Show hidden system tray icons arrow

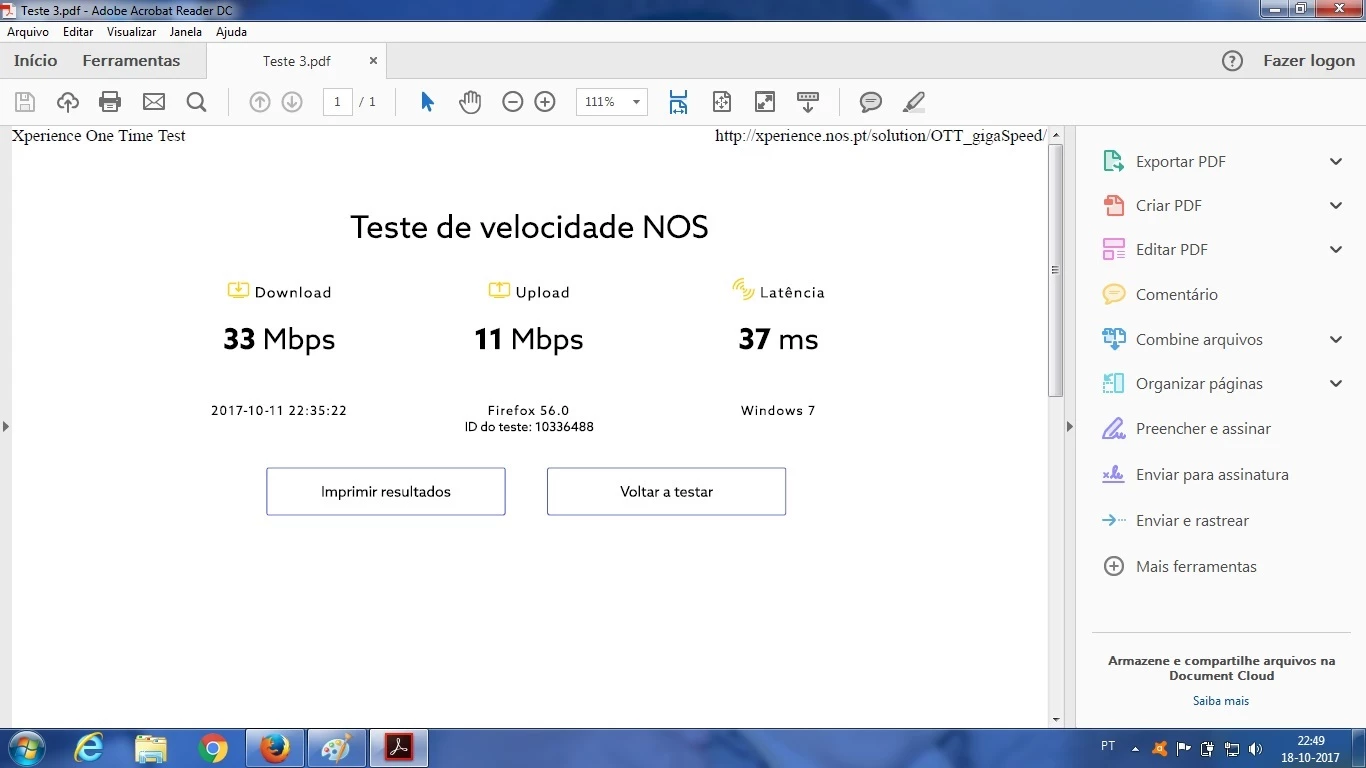[x=1135, y=748]
